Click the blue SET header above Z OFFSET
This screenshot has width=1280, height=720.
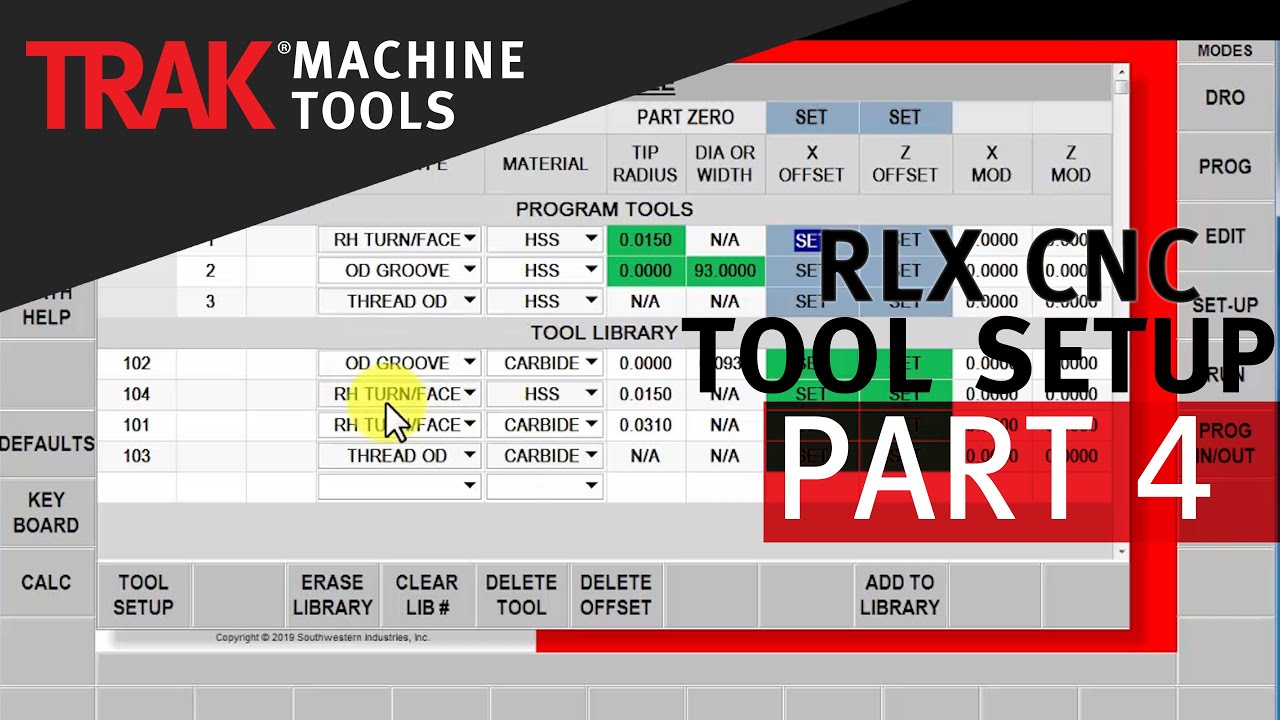[904, 117]
